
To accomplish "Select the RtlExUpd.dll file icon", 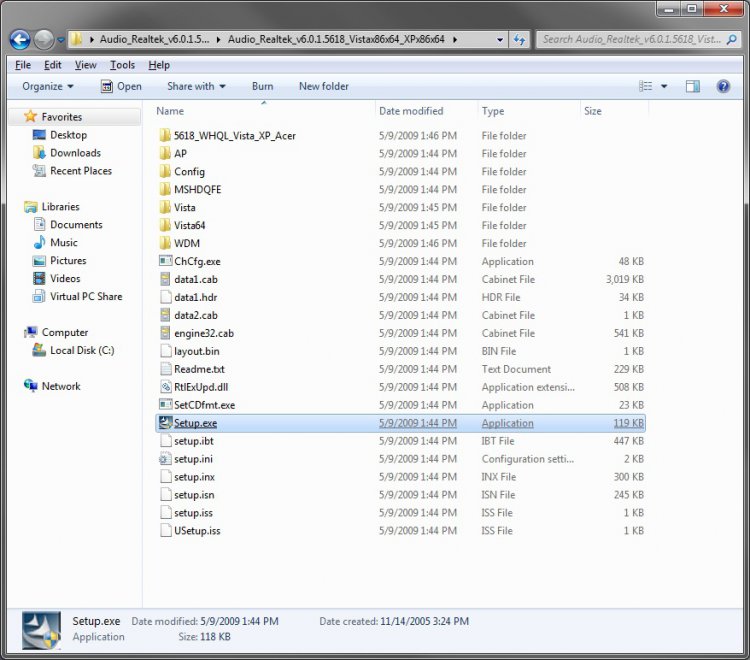I will [x=165, y=386].
